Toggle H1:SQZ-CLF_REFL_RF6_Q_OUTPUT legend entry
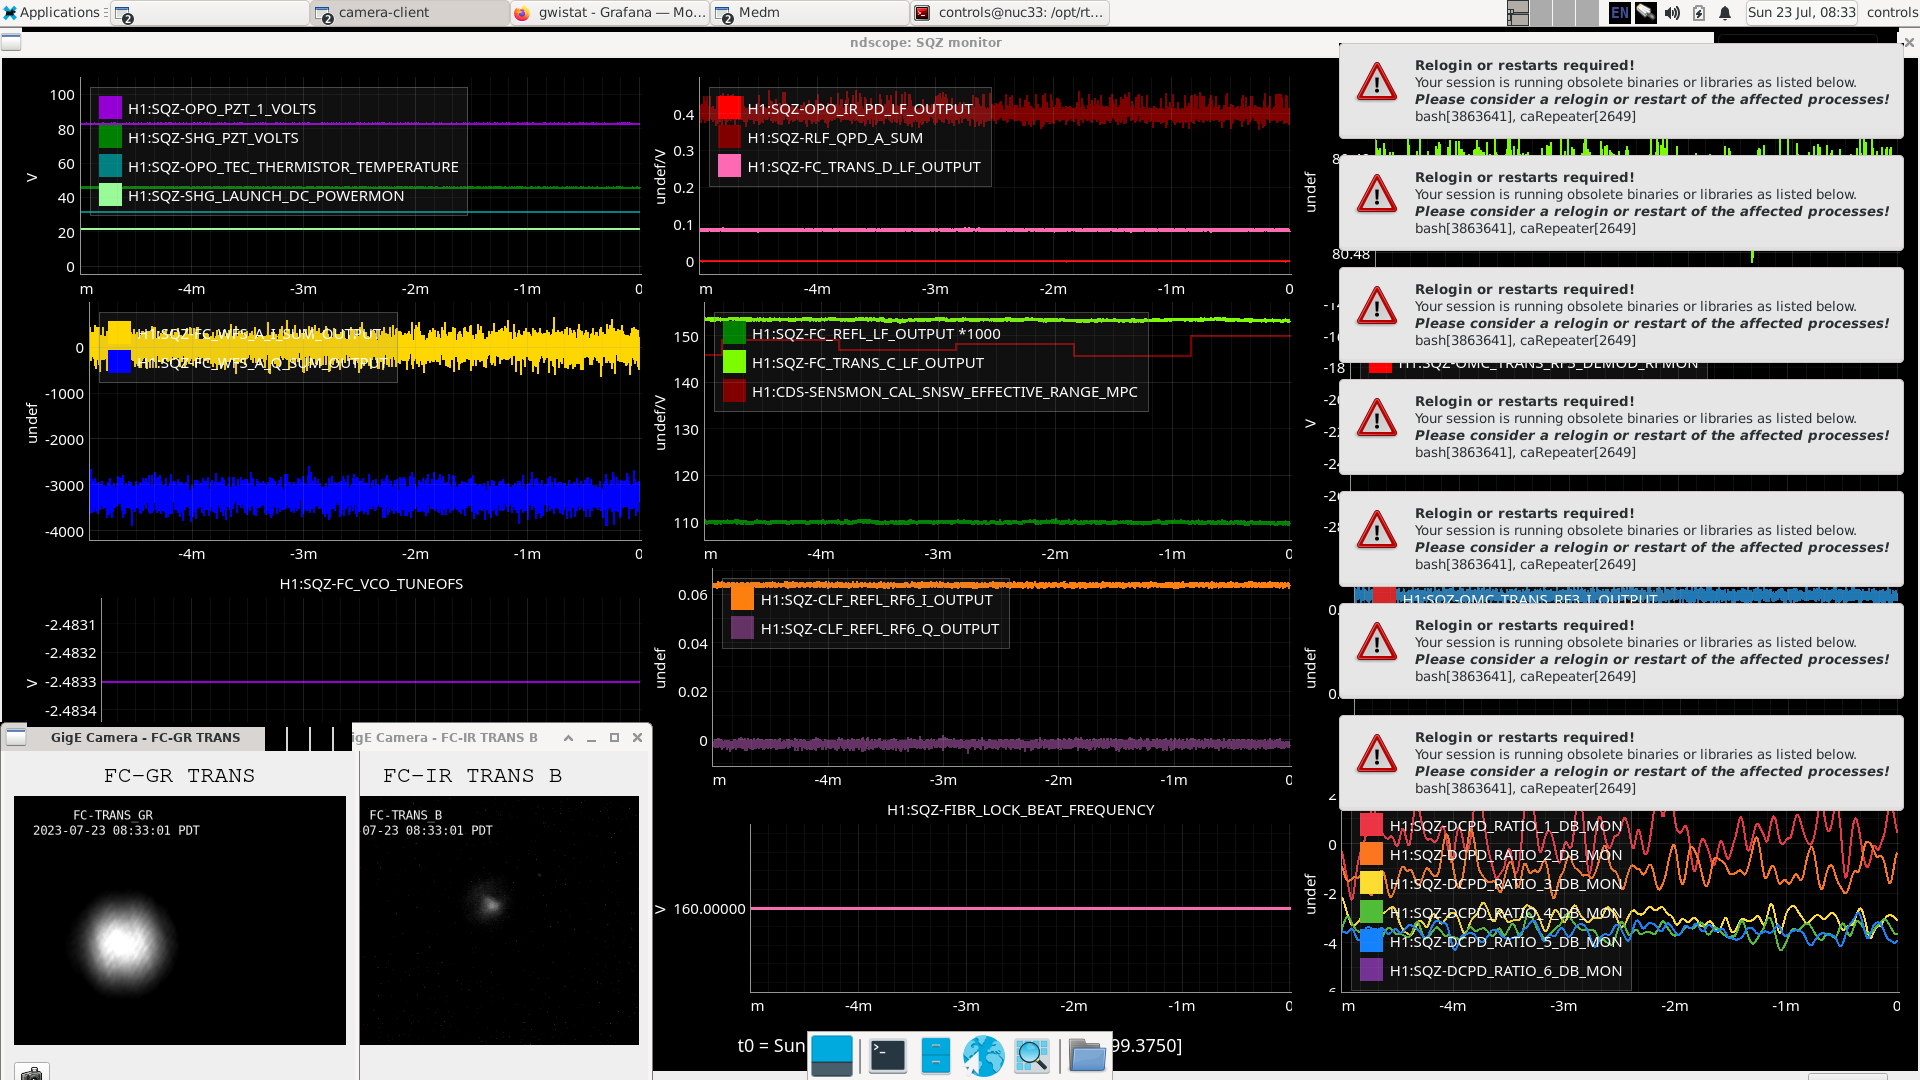Image resolution: width=1920 pixels, height=1080 pixels. (879, 629)
